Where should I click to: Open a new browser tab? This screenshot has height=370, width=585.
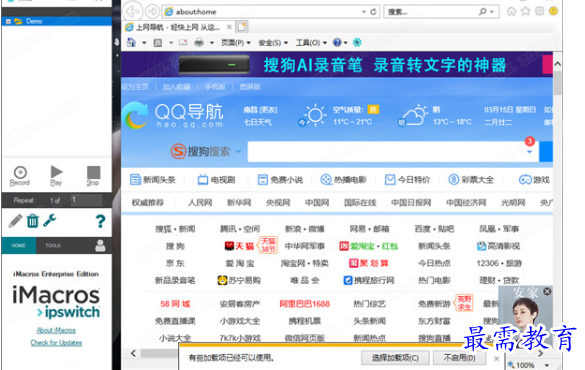click(242, 27)
